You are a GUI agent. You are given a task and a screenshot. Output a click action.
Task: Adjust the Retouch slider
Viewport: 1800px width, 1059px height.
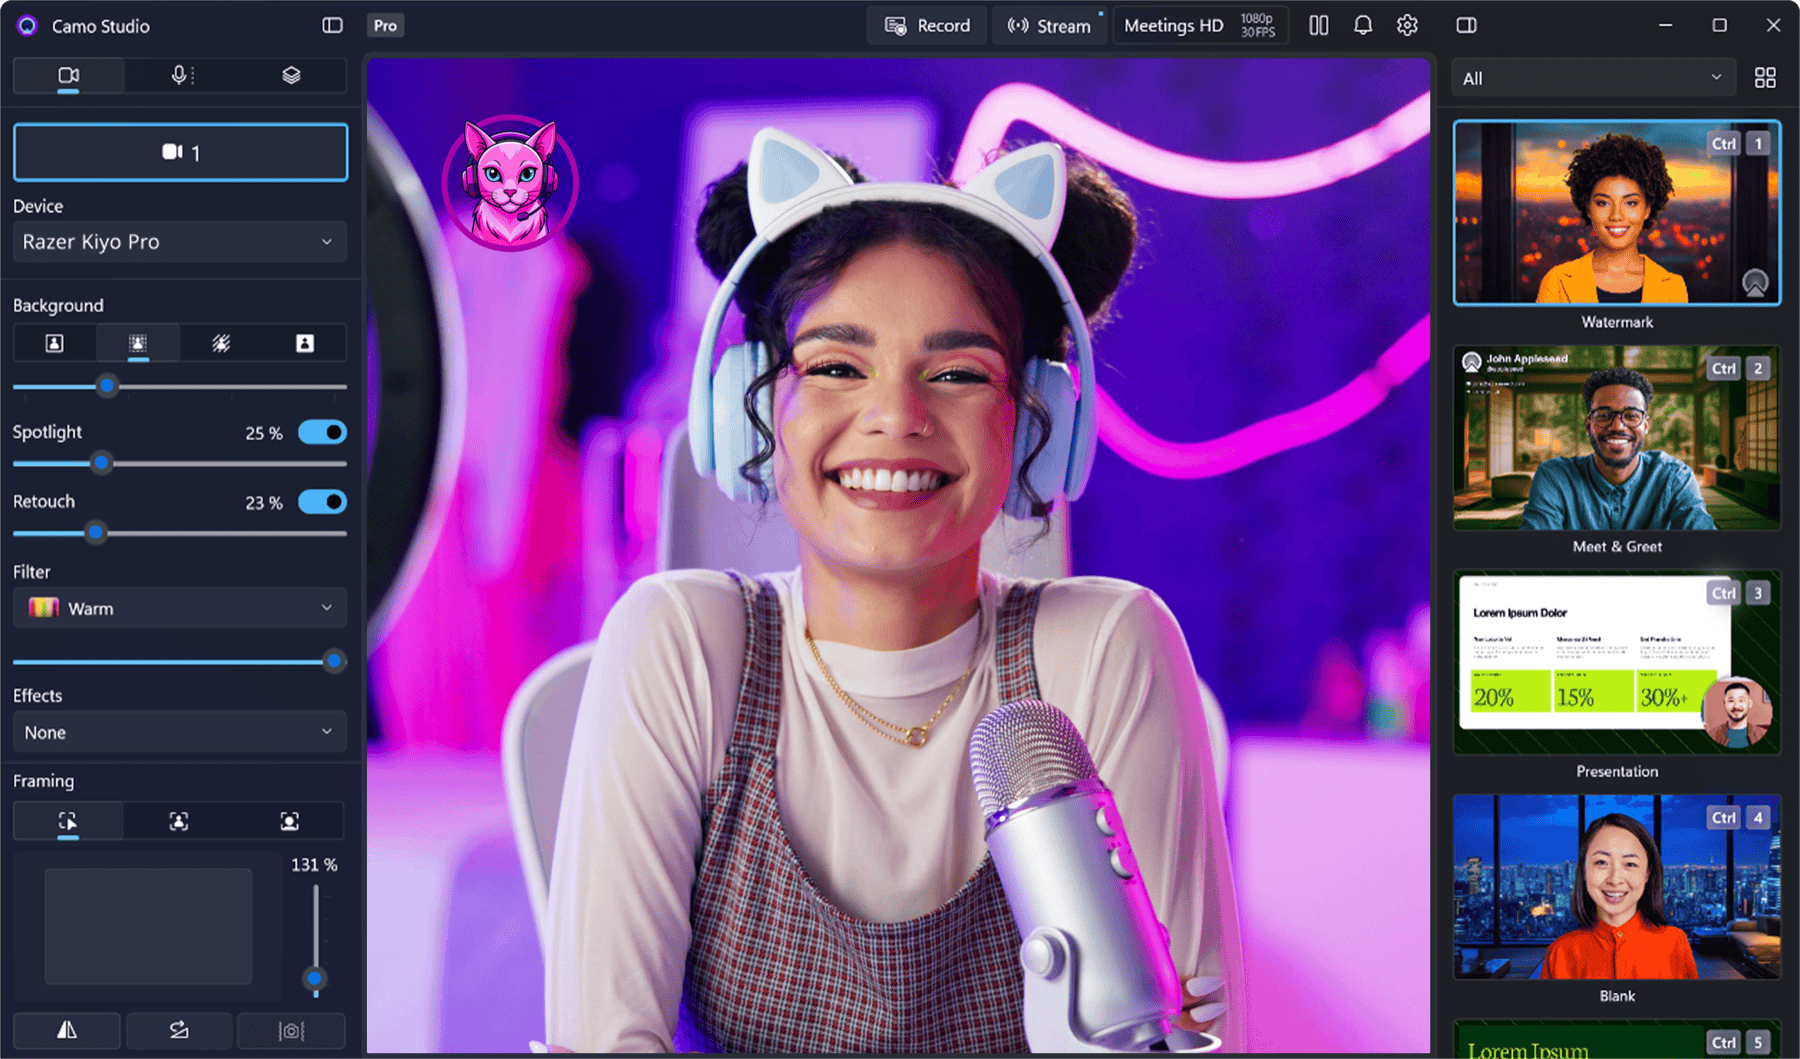[96, 533]
